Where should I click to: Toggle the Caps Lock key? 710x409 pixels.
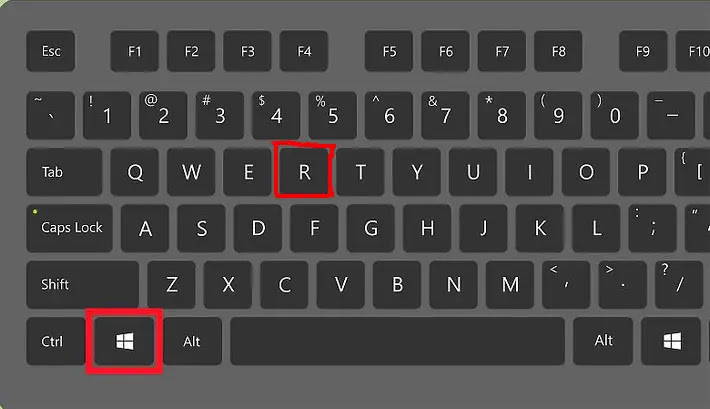(69, 228)
